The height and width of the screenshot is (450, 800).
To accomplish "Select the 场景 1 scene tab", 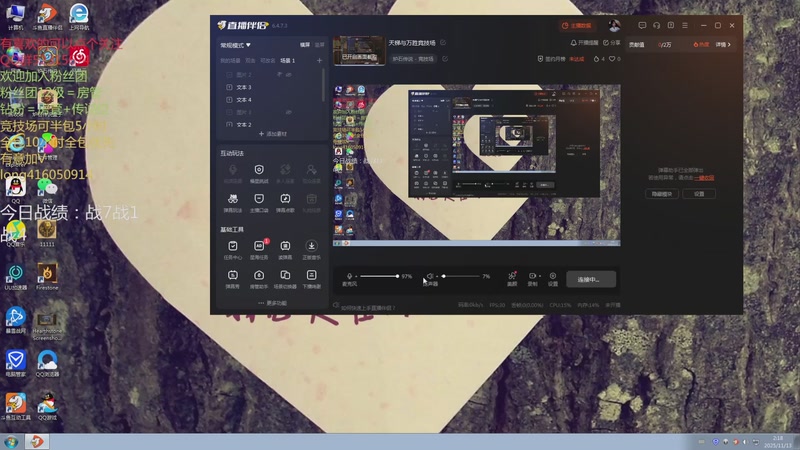I will pos(287,61).
